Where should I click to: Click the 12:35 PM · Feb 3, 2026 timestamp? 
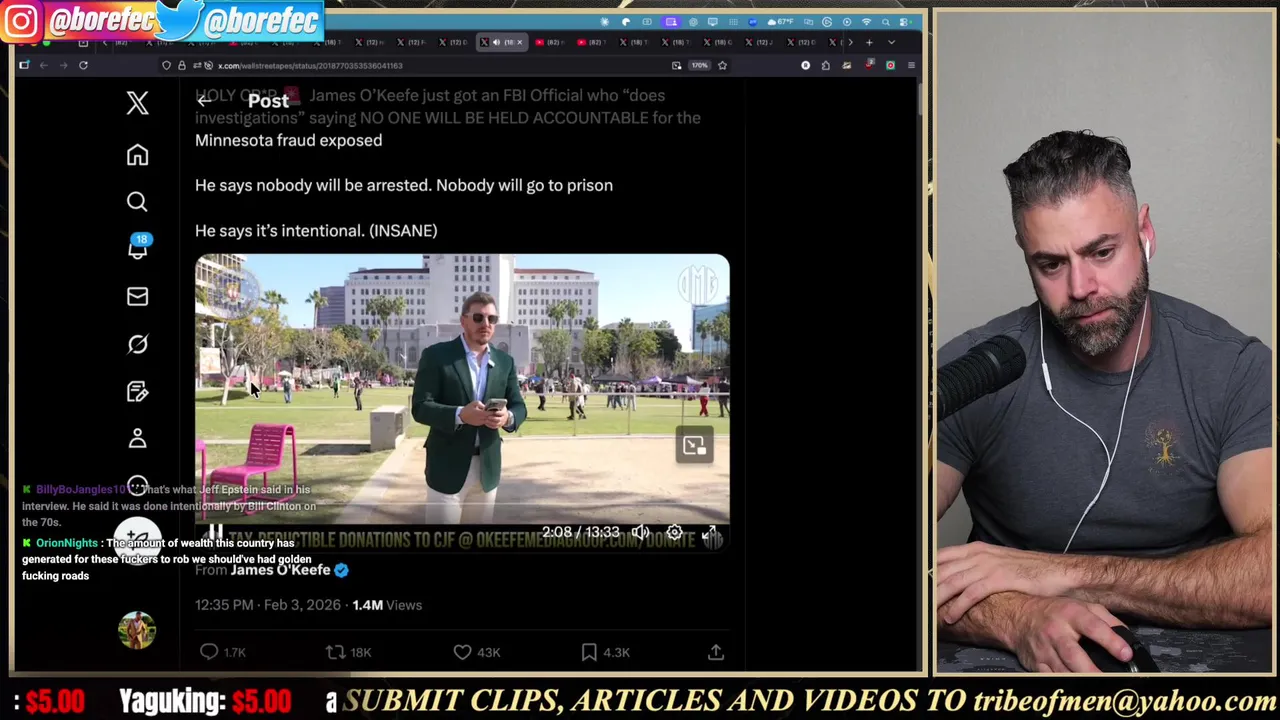[267, 605]
